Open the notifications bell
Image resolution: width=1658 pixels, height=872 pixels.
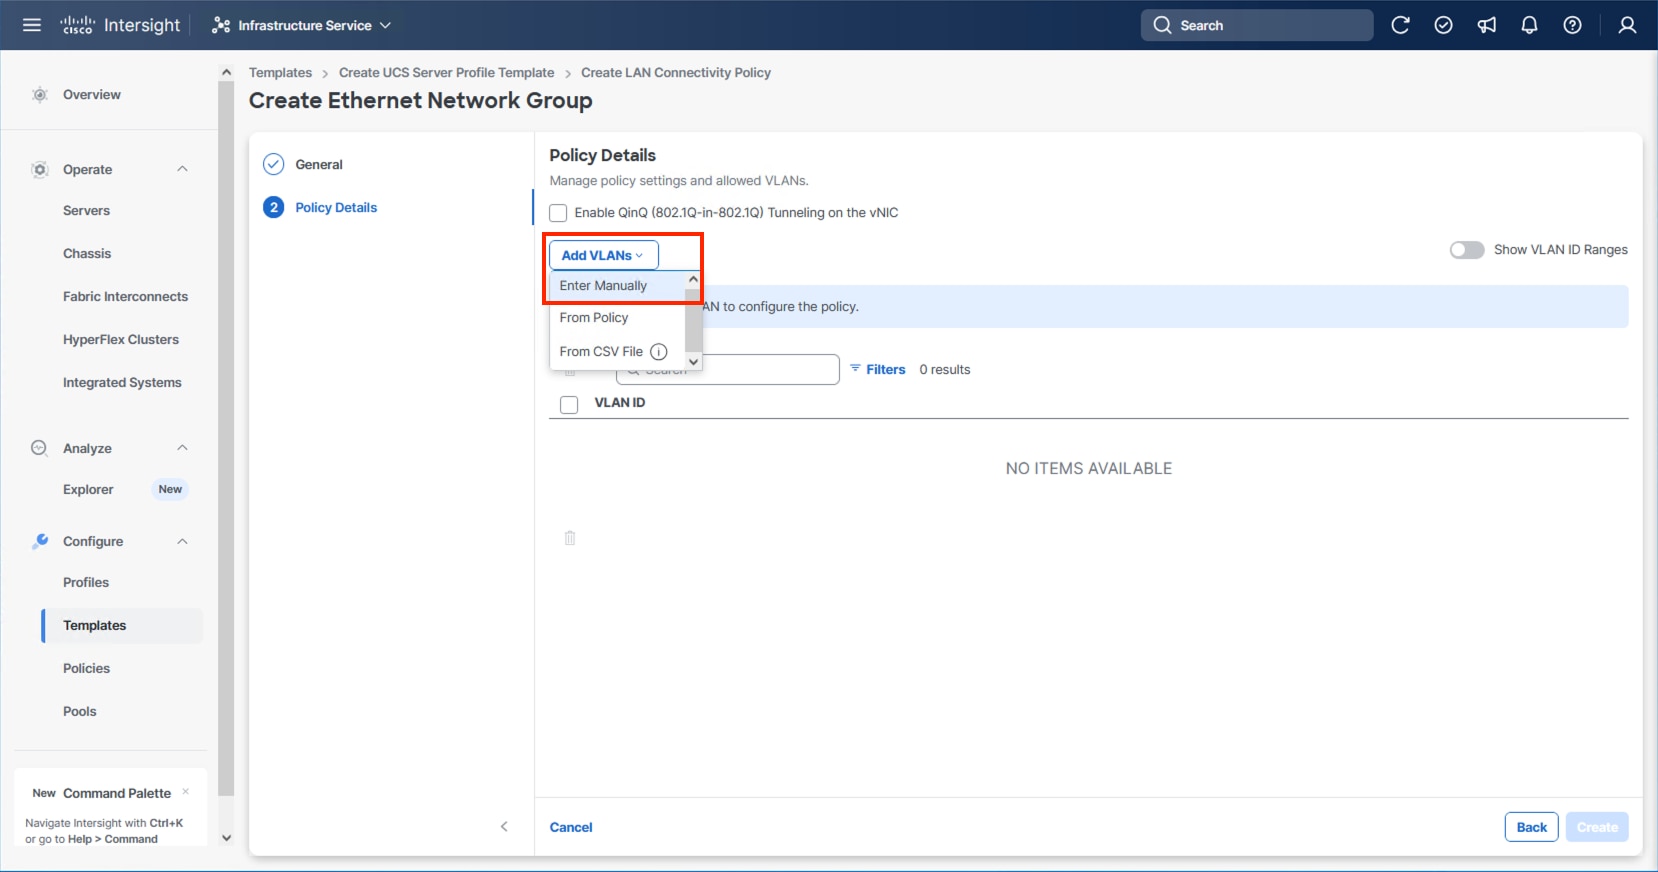click(1529, 25)
